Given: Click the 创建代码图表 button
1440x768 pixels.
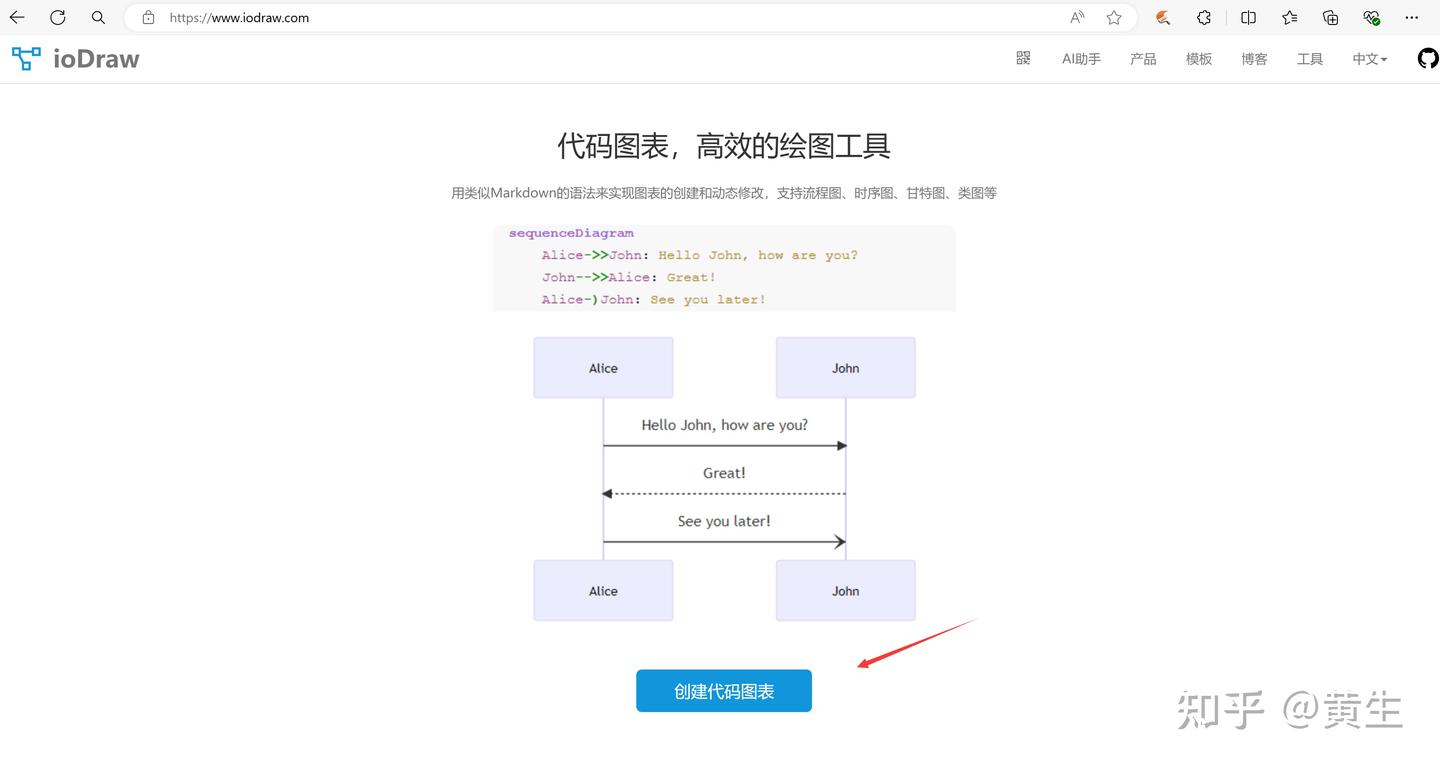Looking at the screenshot, I should 723,690.
